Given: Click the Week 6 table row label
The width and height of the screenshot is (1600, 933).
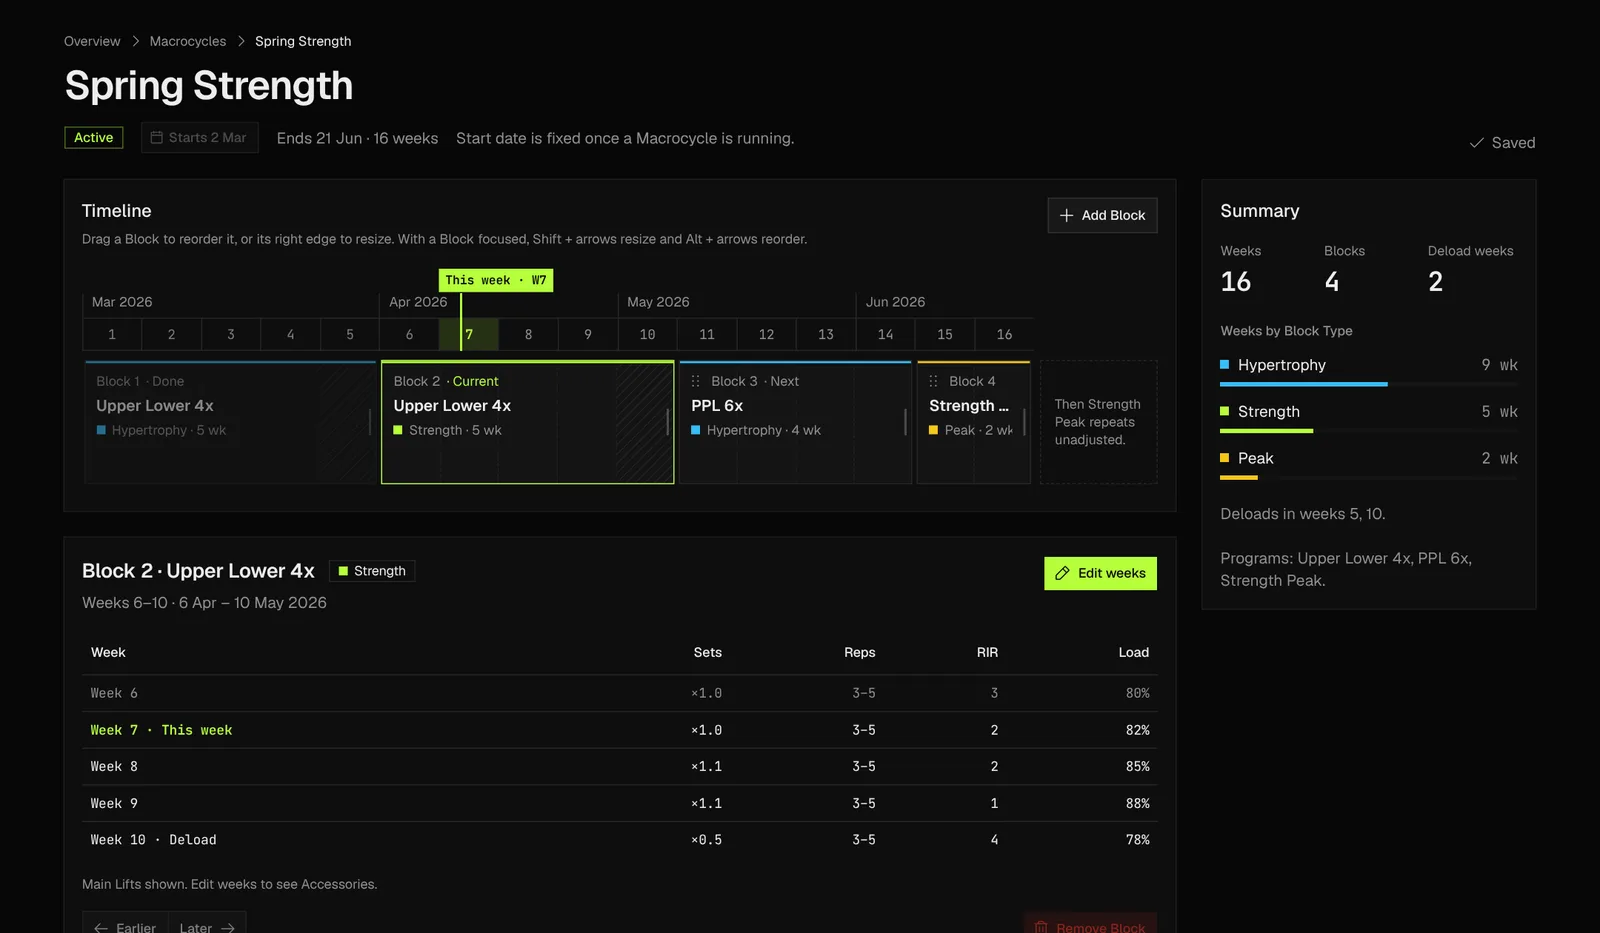Looking at the screenshot, I should coord(114,693).
